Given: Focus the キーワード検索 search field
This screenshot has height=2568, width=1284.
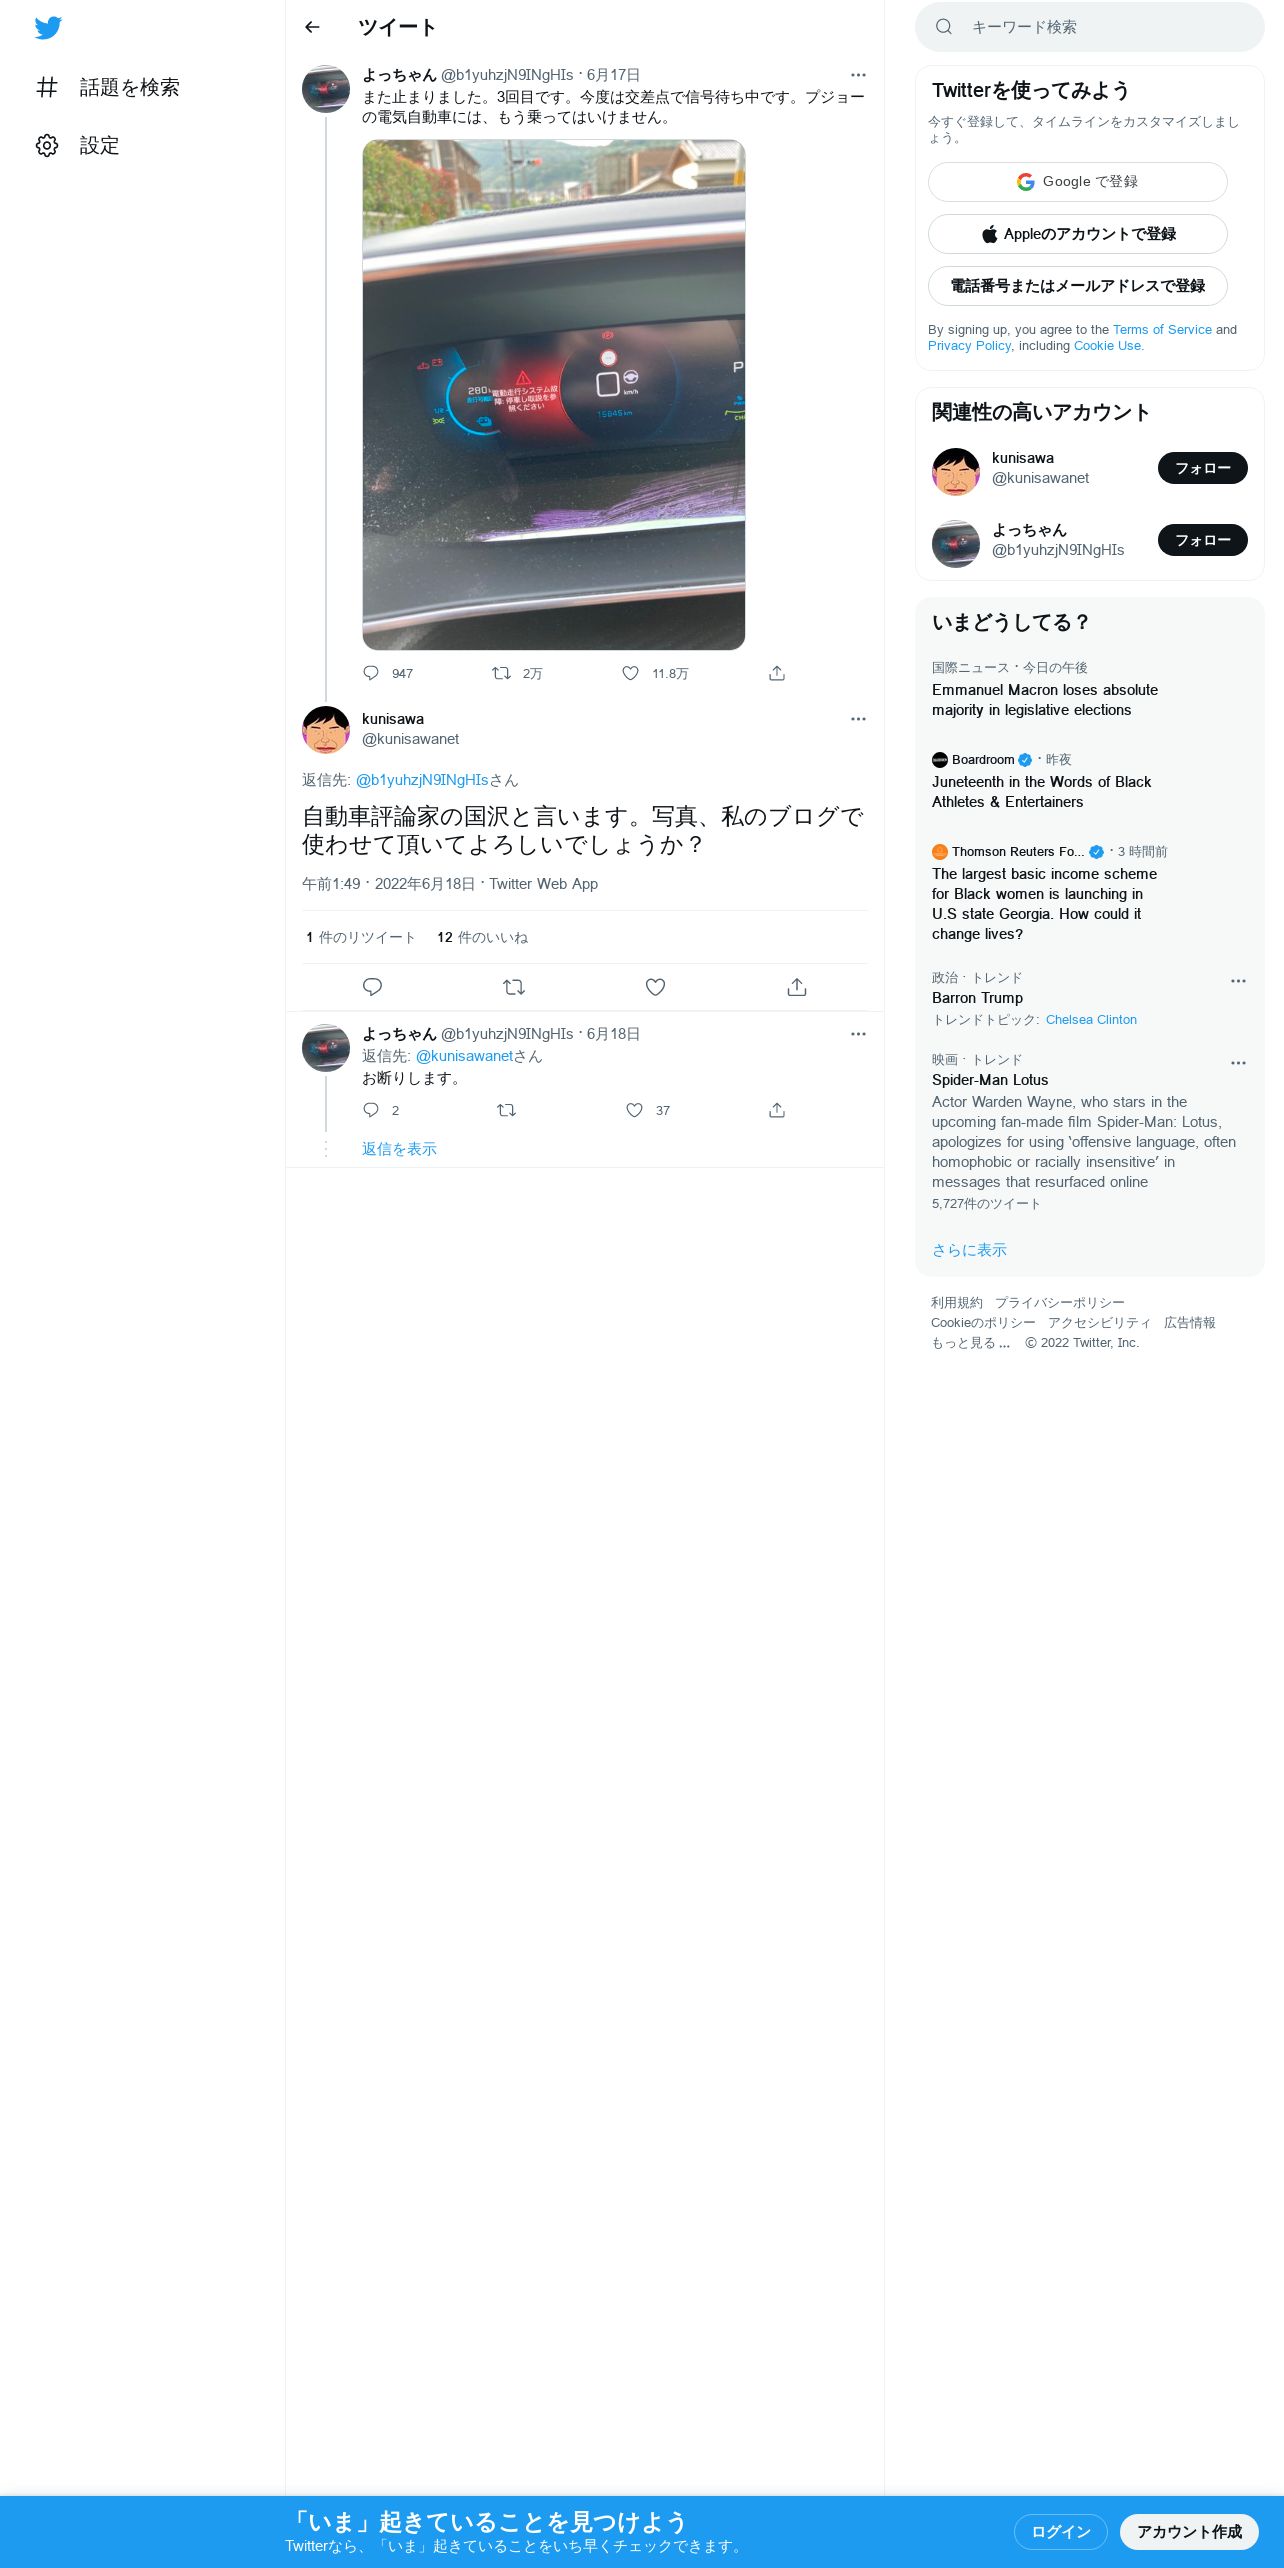Looking at the screenshot, I should coord(1089,27).
